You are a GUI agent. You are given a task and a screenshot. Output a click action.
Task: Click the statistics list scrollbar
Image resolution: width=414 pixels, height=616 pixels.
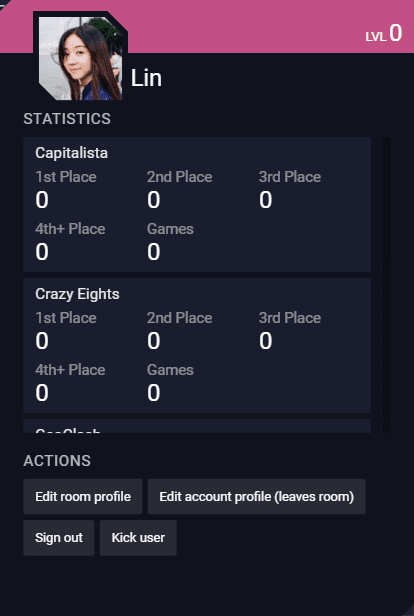point(387,285)
